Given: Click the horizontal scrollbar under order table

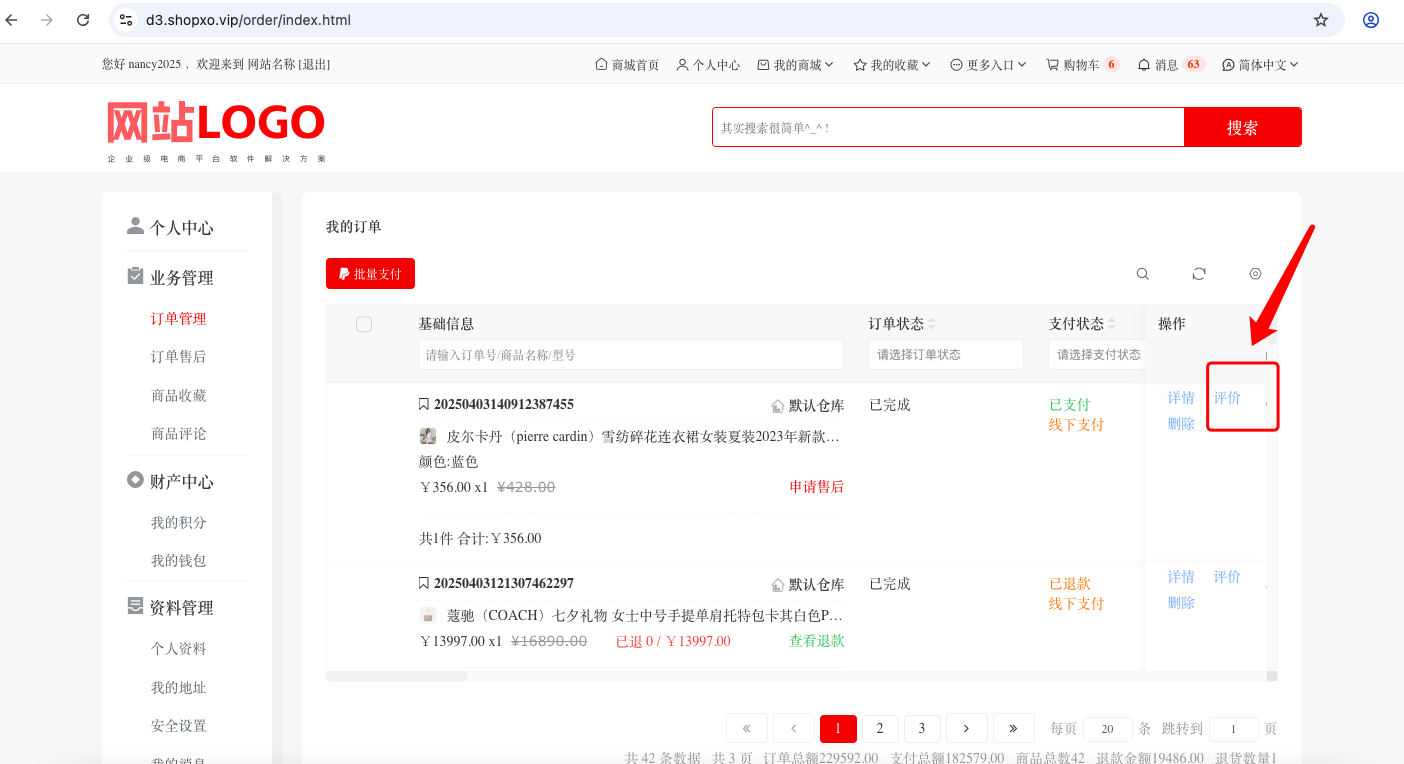Looking at the screenshot, I should click(398, 676).
